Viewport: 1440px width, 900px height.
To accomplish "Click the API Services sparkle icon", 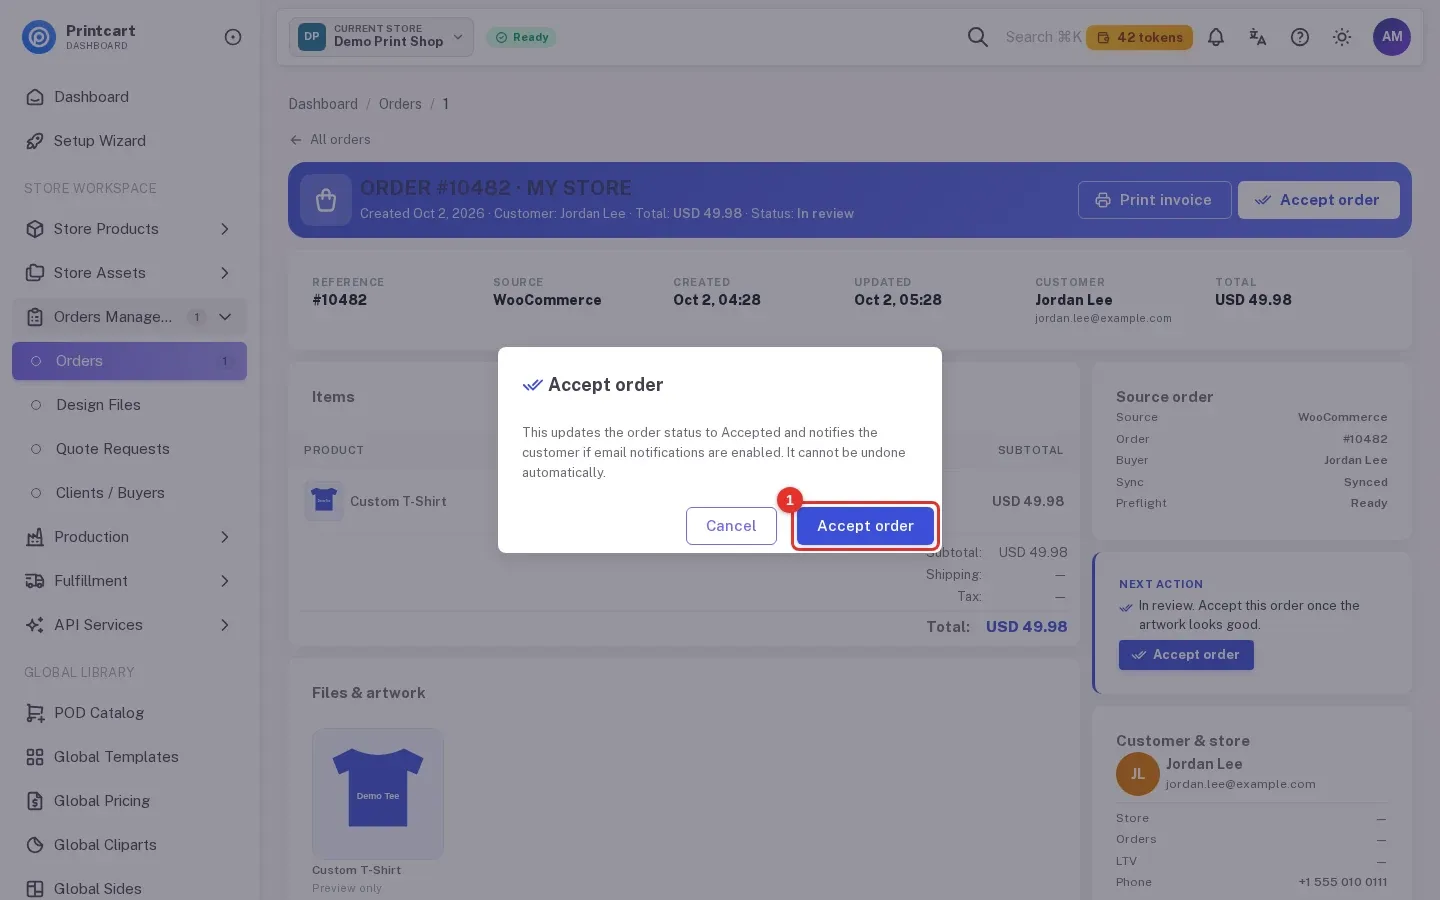I will (35, 625).
